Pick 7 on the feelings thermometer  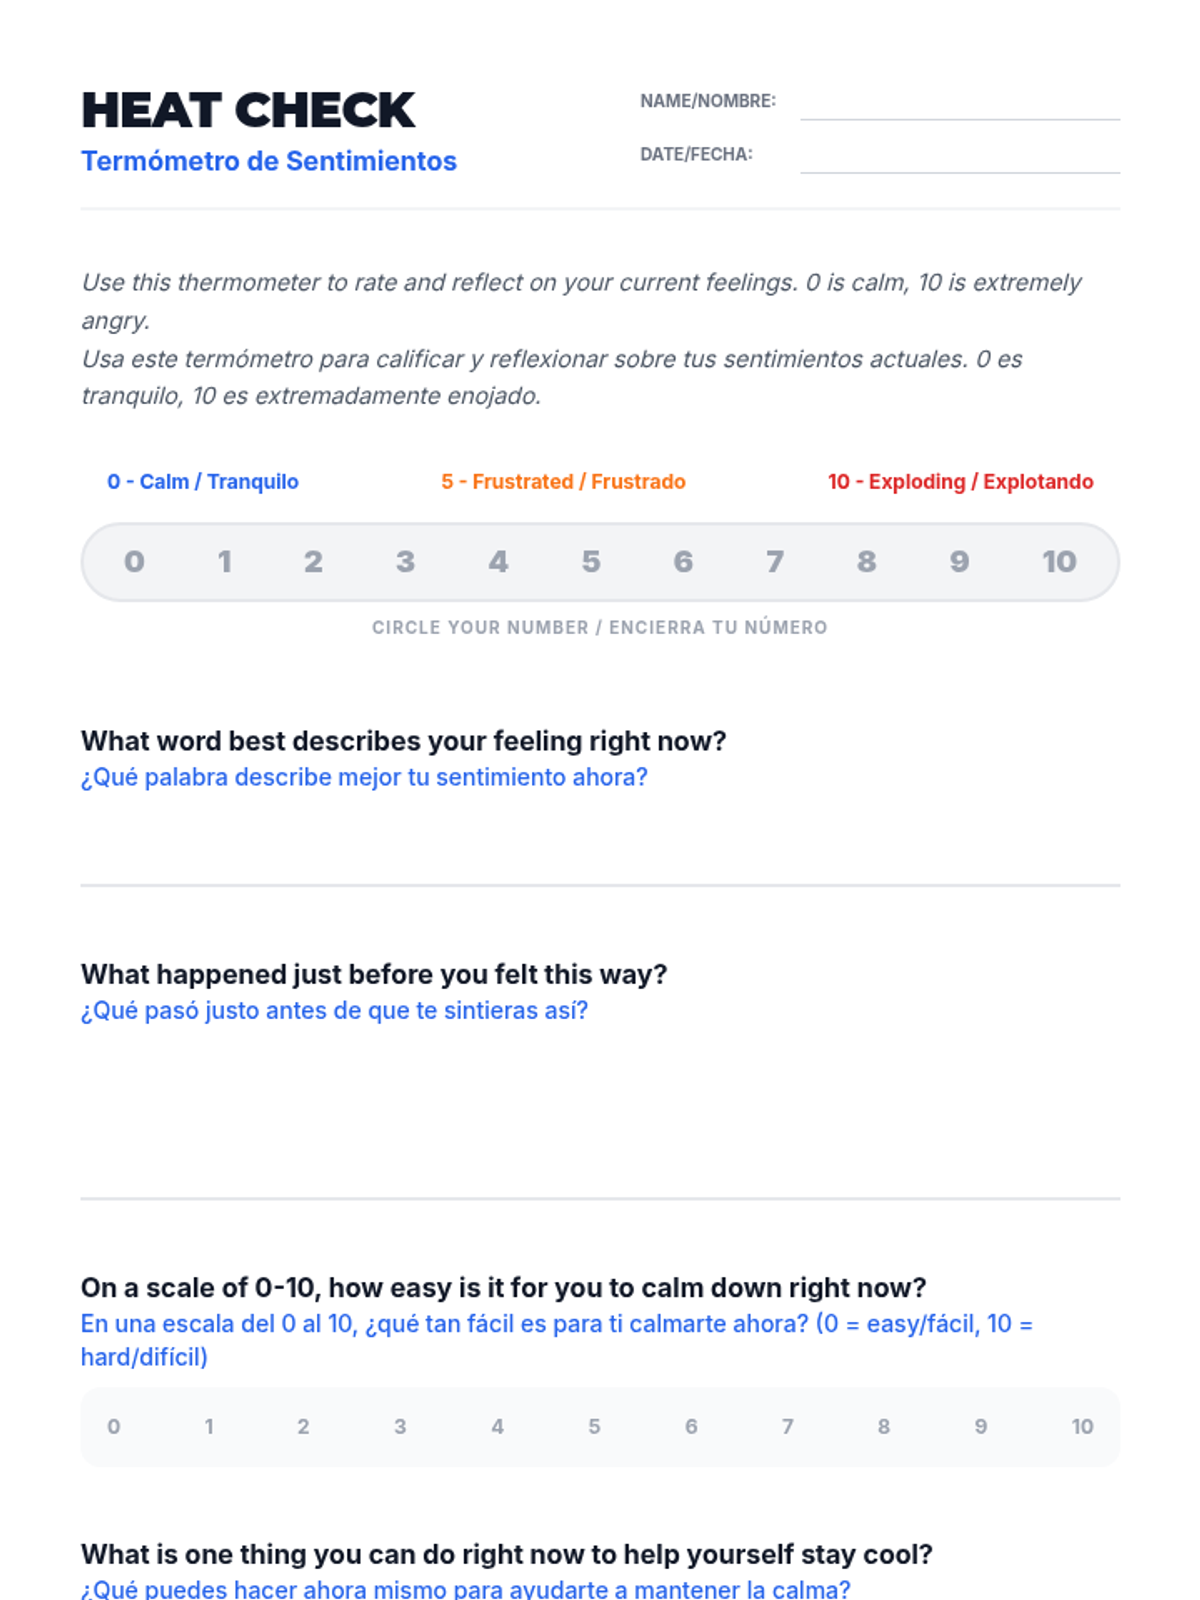tap(775, 562)
